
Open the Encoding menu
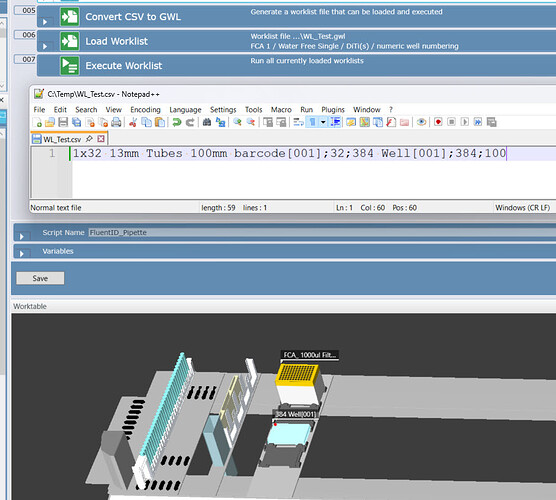(x=145, y=110)
